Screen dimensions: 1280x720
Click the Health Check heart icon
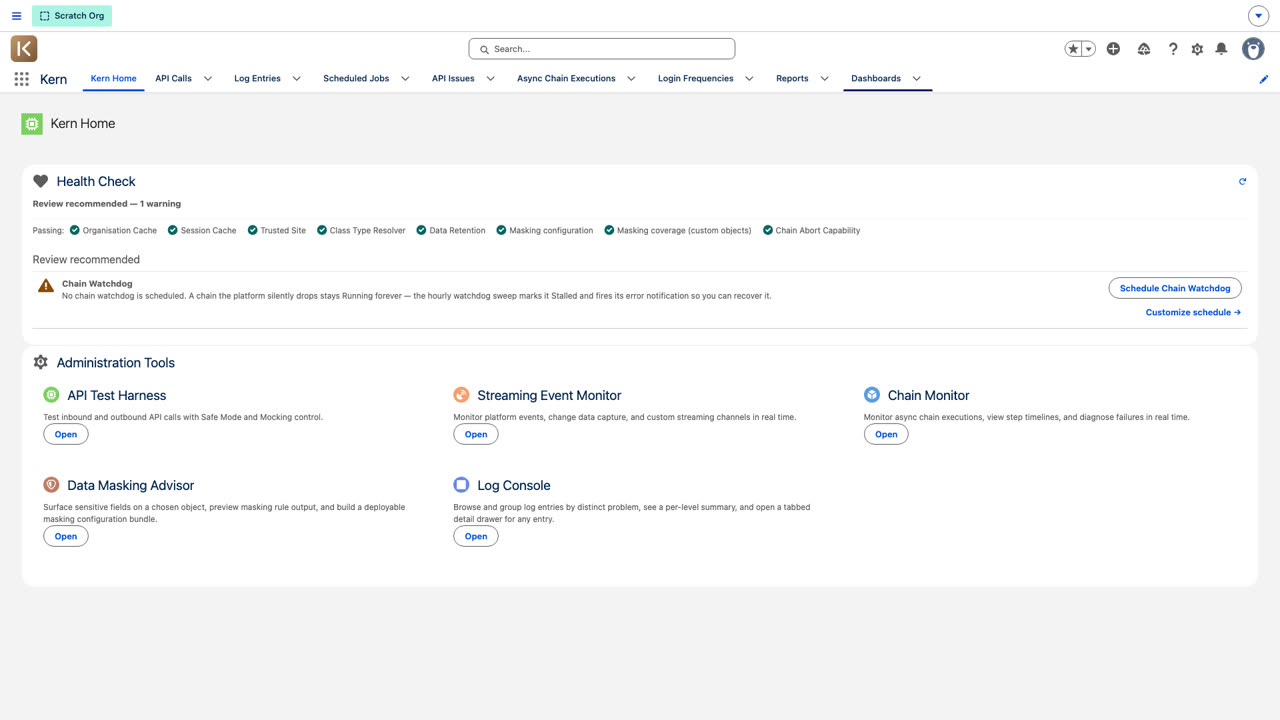point(41,181)
